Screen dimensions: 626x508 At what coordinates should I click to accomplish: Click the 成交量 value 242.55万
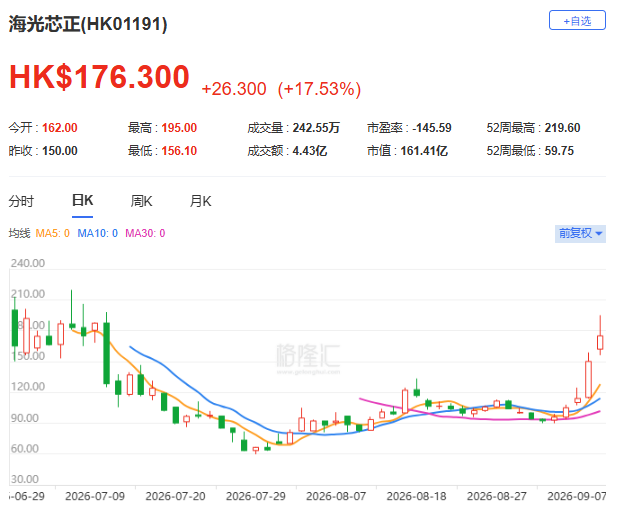[x=316, y=128]
